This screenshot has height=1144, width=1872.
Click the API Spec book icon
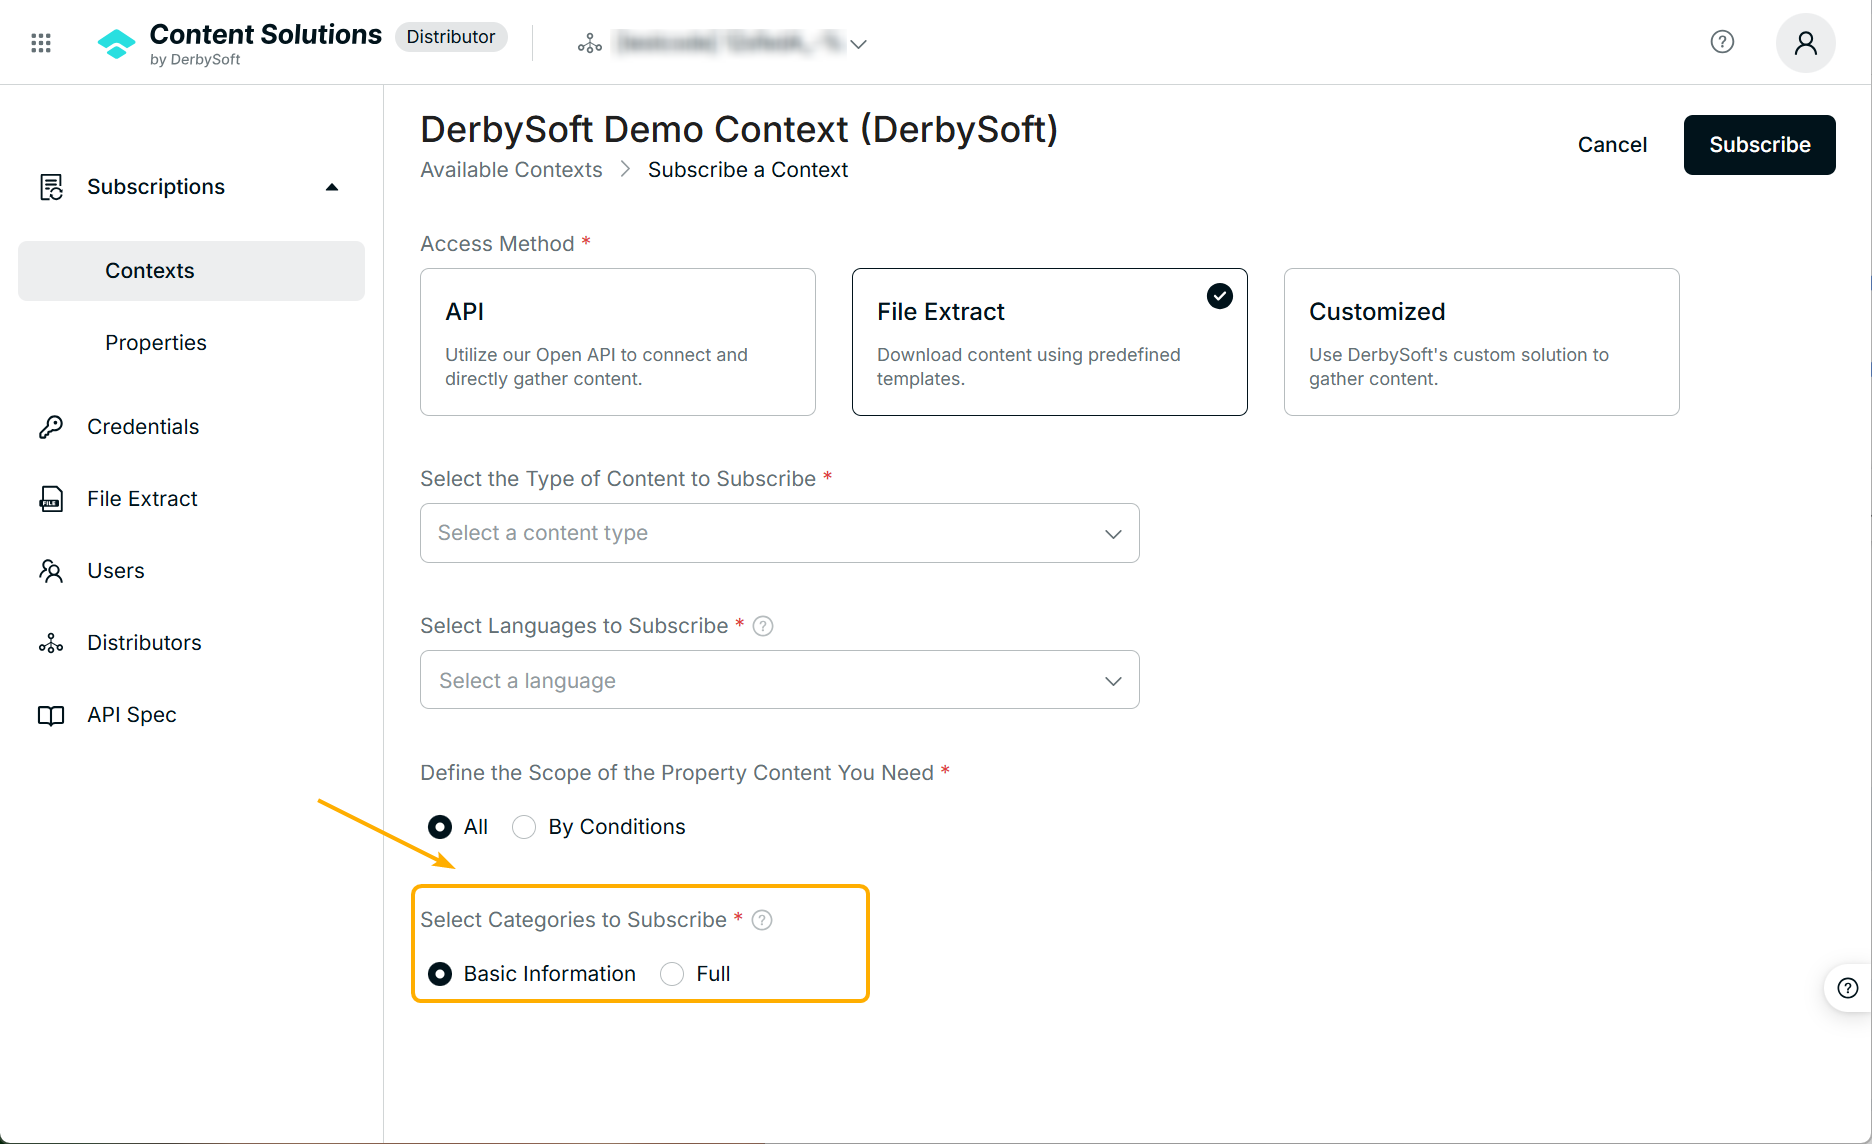(x=51, y=715)
